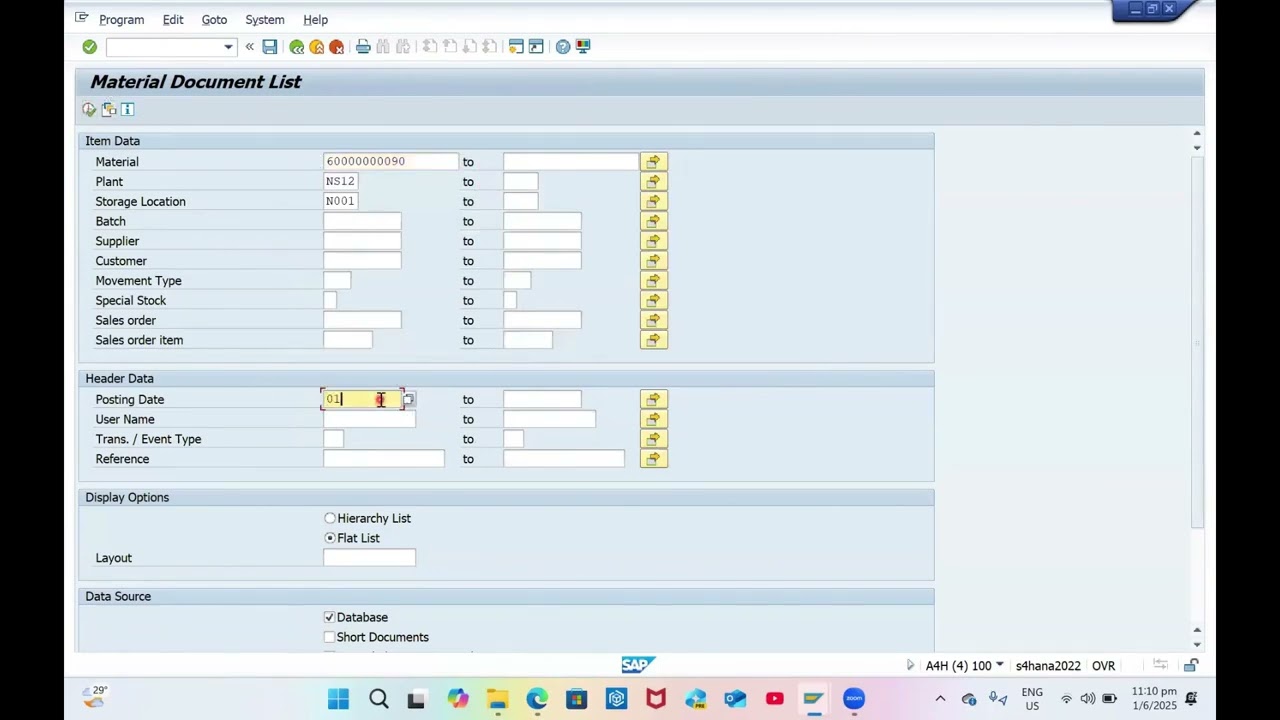The image size is (1280, 720).
Task: Open the System menu
Action: 265,19
